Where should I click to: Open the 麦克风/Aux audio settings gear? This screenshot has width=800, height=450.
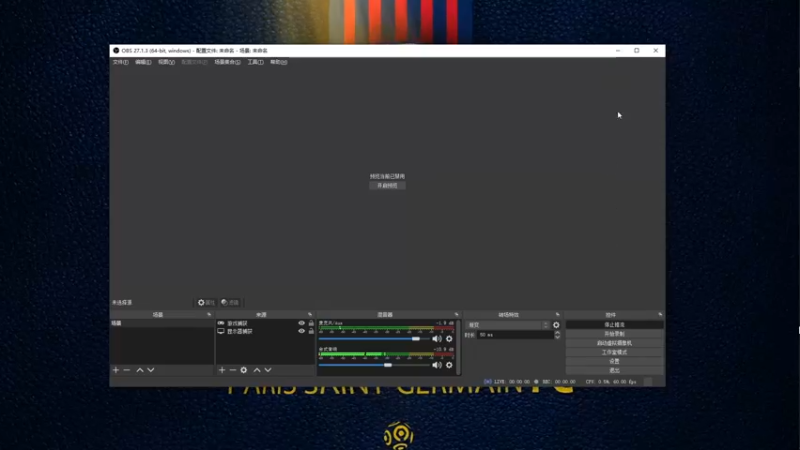coord(449,339)
